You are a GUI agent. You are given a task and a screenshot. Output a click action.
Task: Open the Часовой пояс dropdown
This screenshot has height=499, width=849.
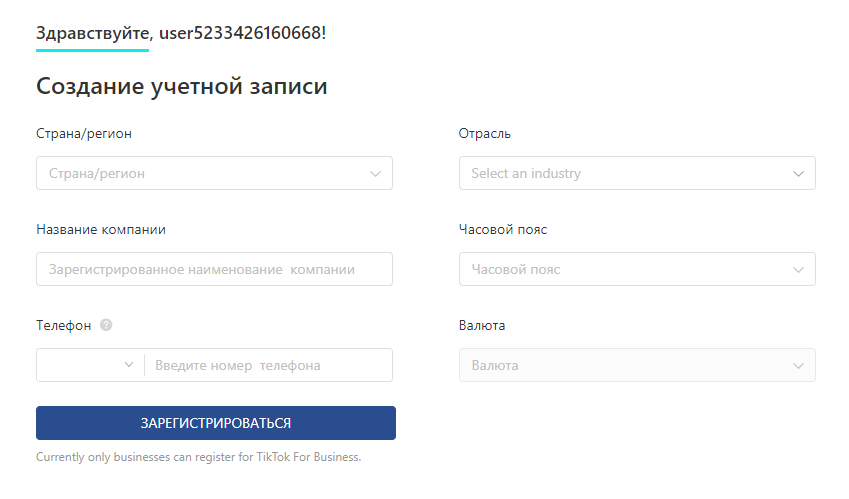(636, 269)
